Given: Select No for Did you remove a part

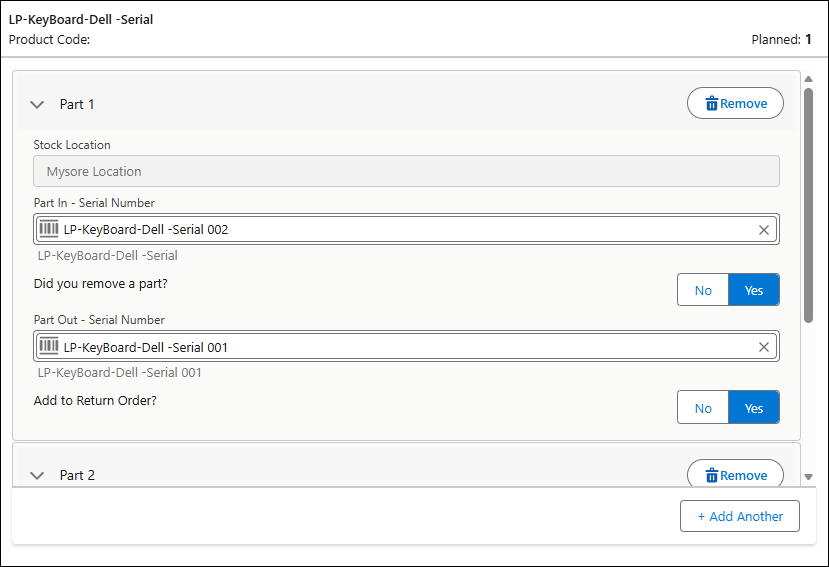Looking at the screenshot, I should pos(703,290).
